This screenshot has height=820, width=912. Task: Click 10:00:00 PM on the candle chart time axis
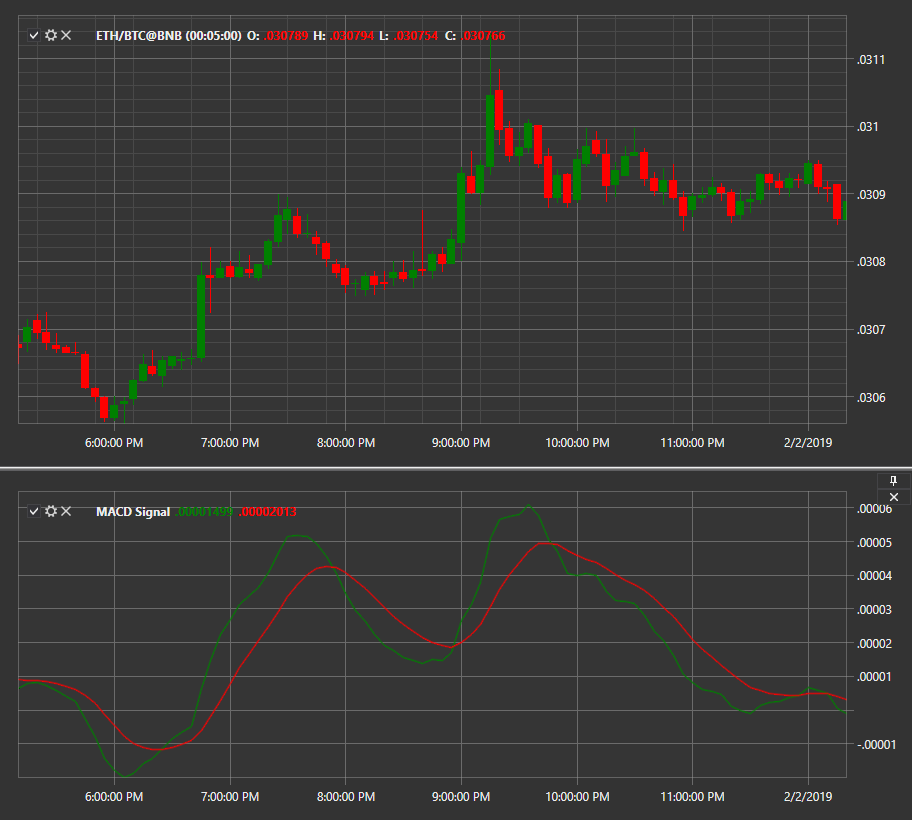tap(577, 443)
